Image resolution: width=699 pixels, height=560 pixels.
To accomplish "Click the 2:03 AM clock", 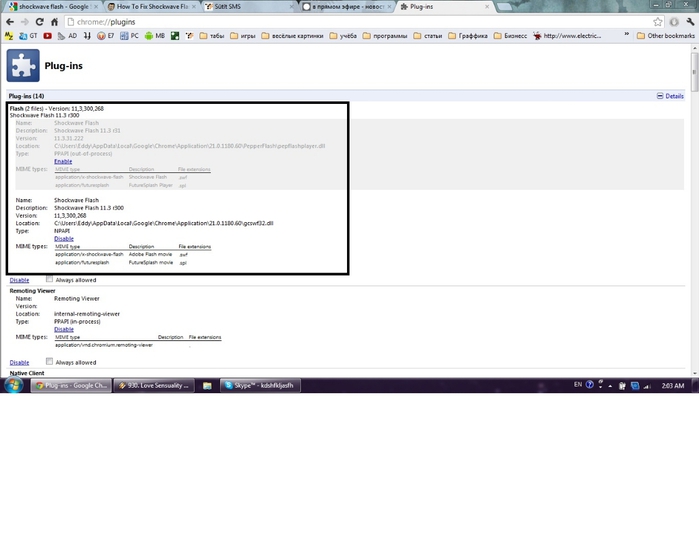I will pyautogui.click(x=673, y=386).
